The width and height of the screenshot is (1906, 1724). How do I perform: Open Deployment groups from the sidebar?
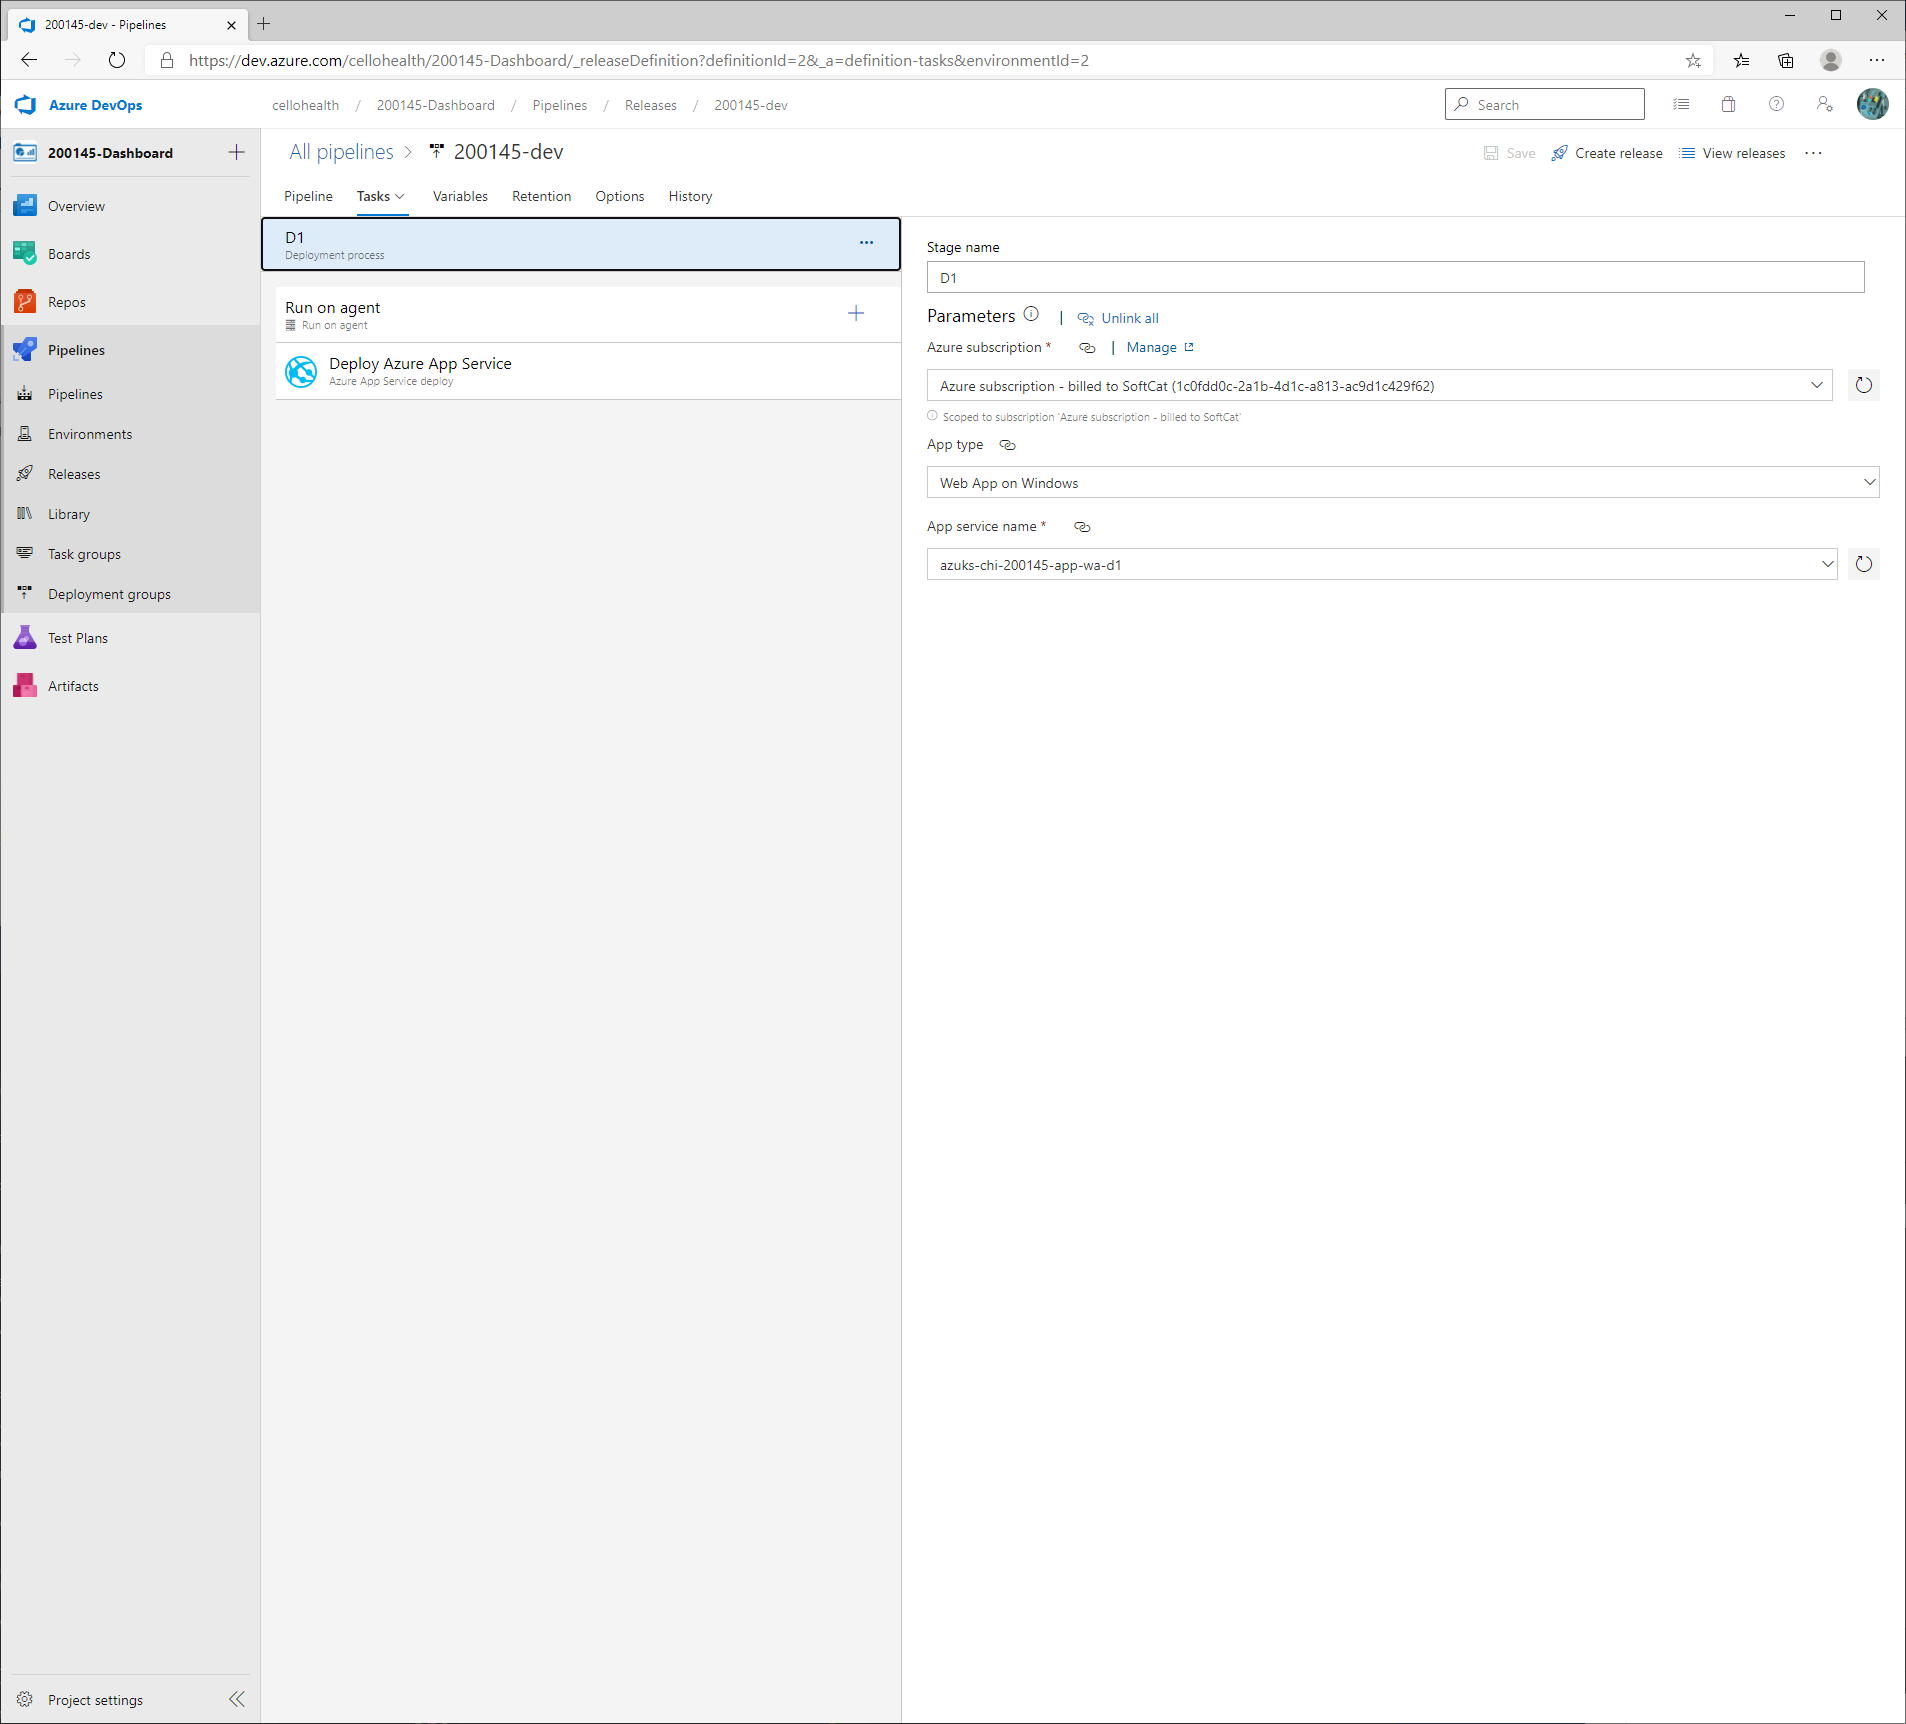pos(109,593)
